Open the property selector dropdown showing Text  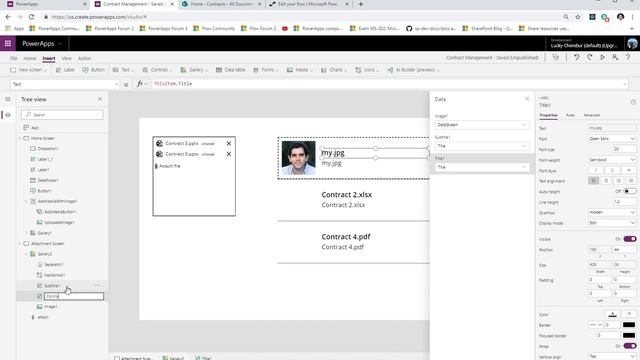point(65,84)
